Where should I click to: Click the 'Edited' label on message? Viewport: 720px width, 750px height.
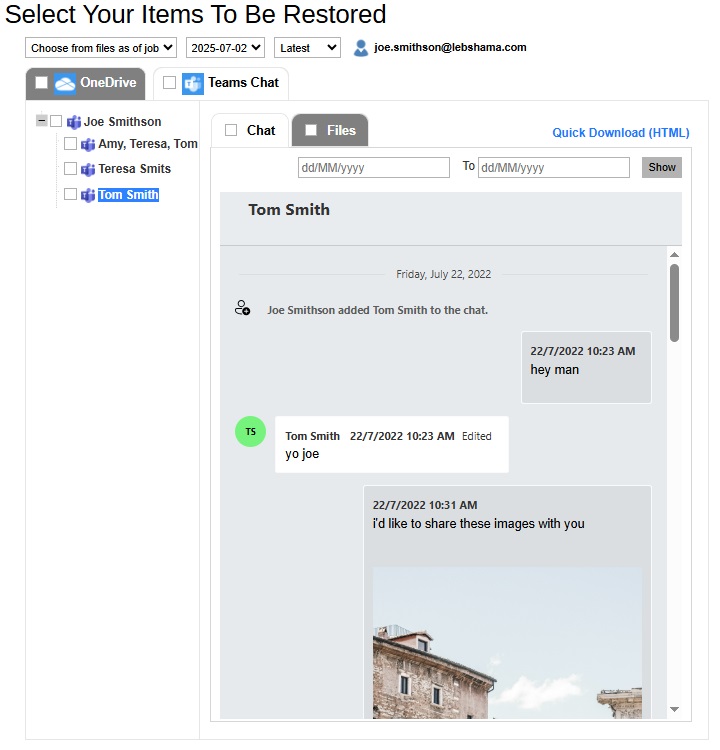476,436
